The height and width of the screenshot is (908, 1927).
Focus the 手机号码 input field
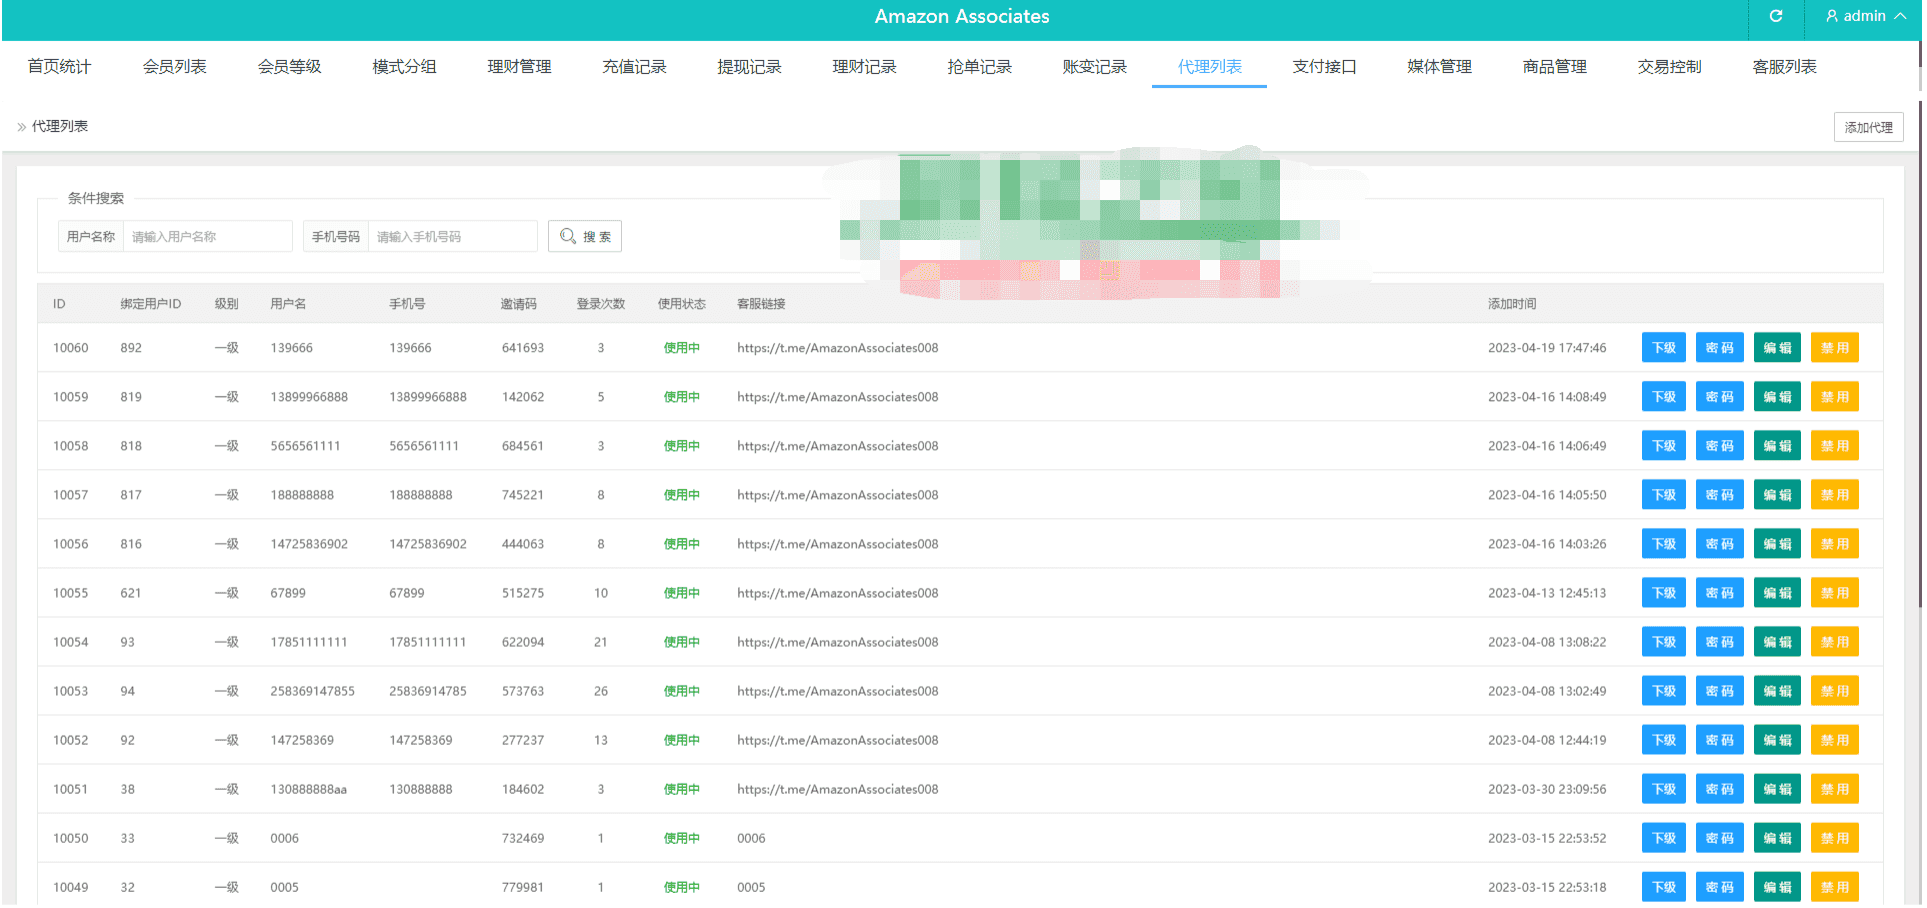click(452, 237)
